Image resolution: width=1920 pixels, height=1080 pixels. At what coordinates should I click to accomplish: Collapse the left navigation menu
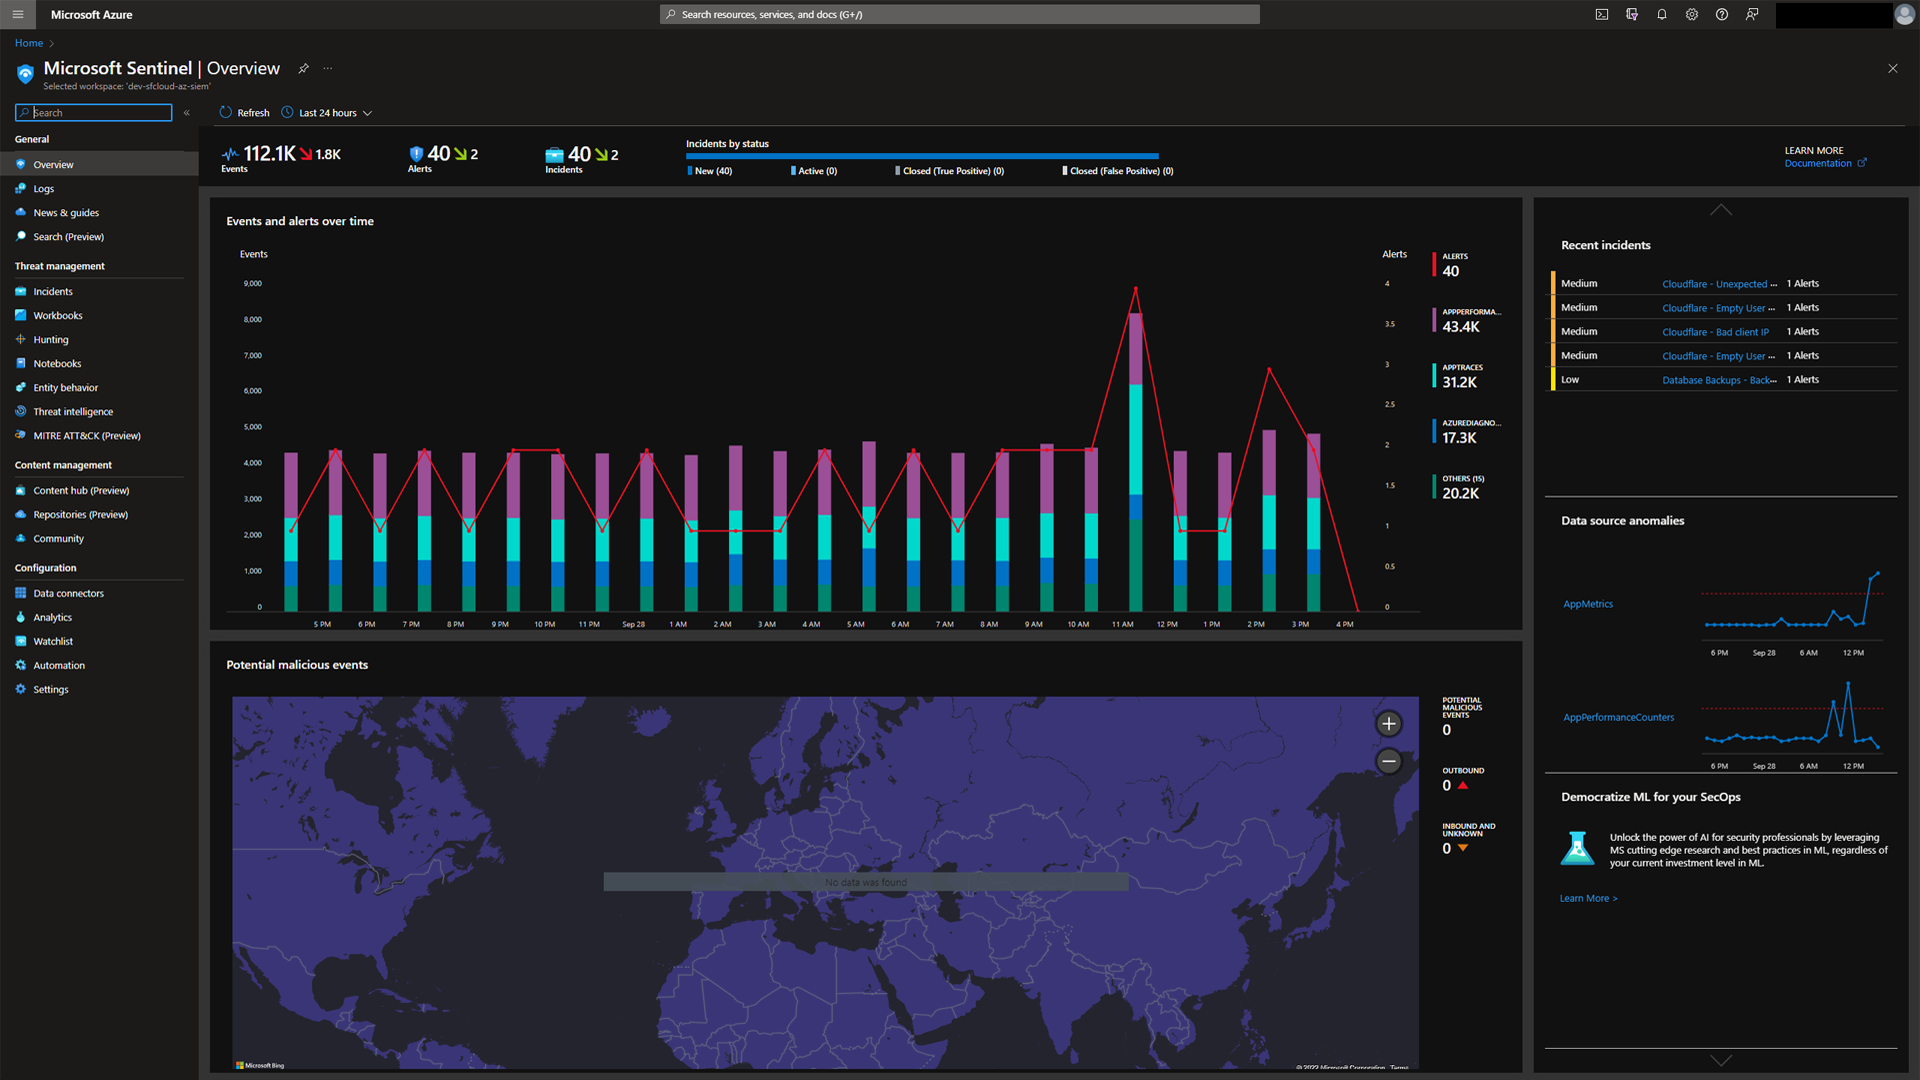coord(187,113)
